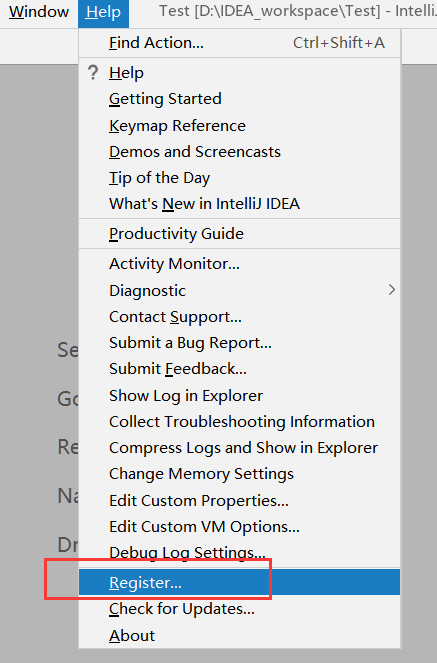Select Contact Support...
This screenshot has width=437, height=663.
click(x=239, y=317)
